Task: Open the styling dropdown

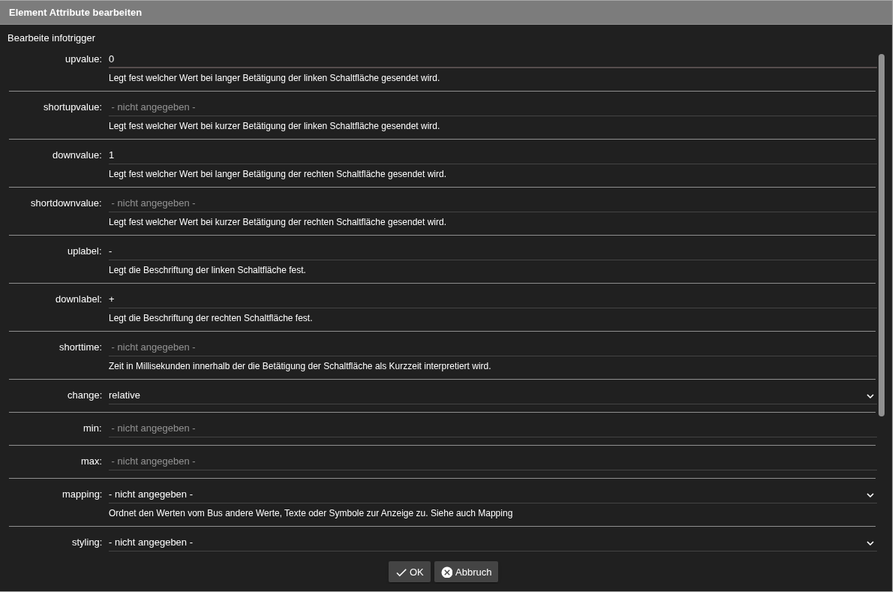Action: [492, 542]
